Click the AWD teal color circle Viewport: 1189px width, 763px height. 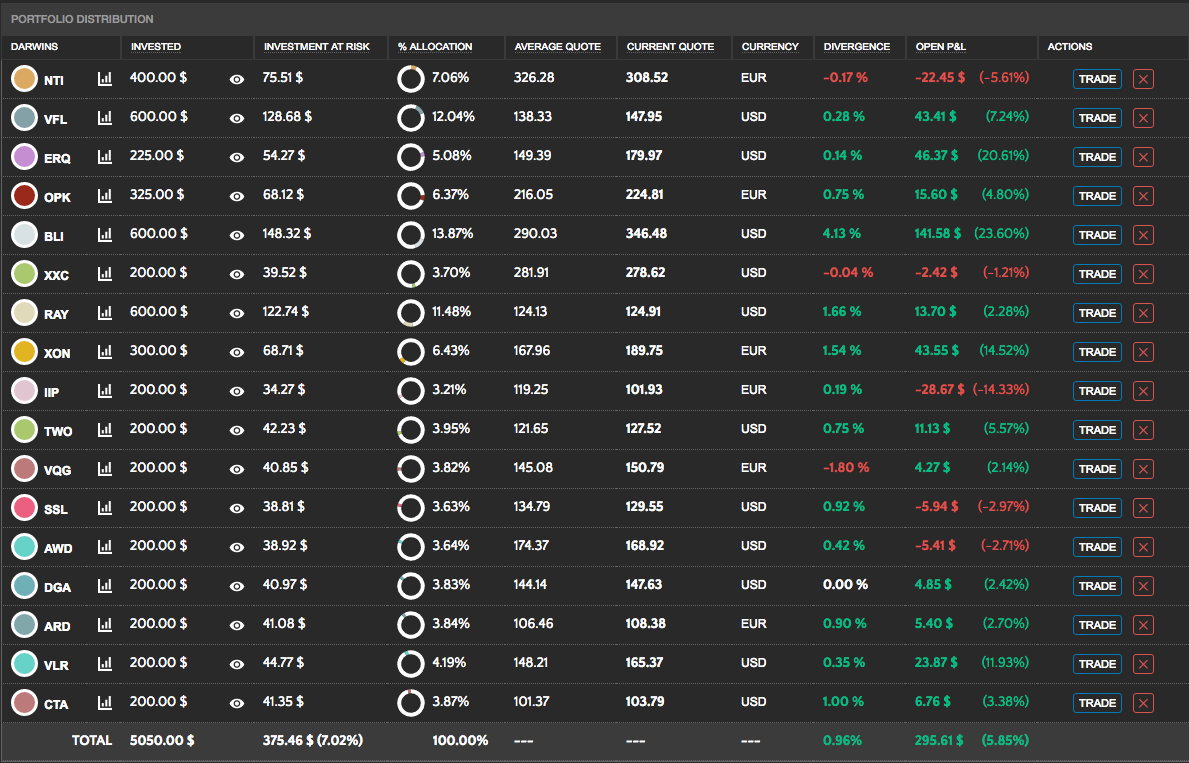[x=25, y=547]
